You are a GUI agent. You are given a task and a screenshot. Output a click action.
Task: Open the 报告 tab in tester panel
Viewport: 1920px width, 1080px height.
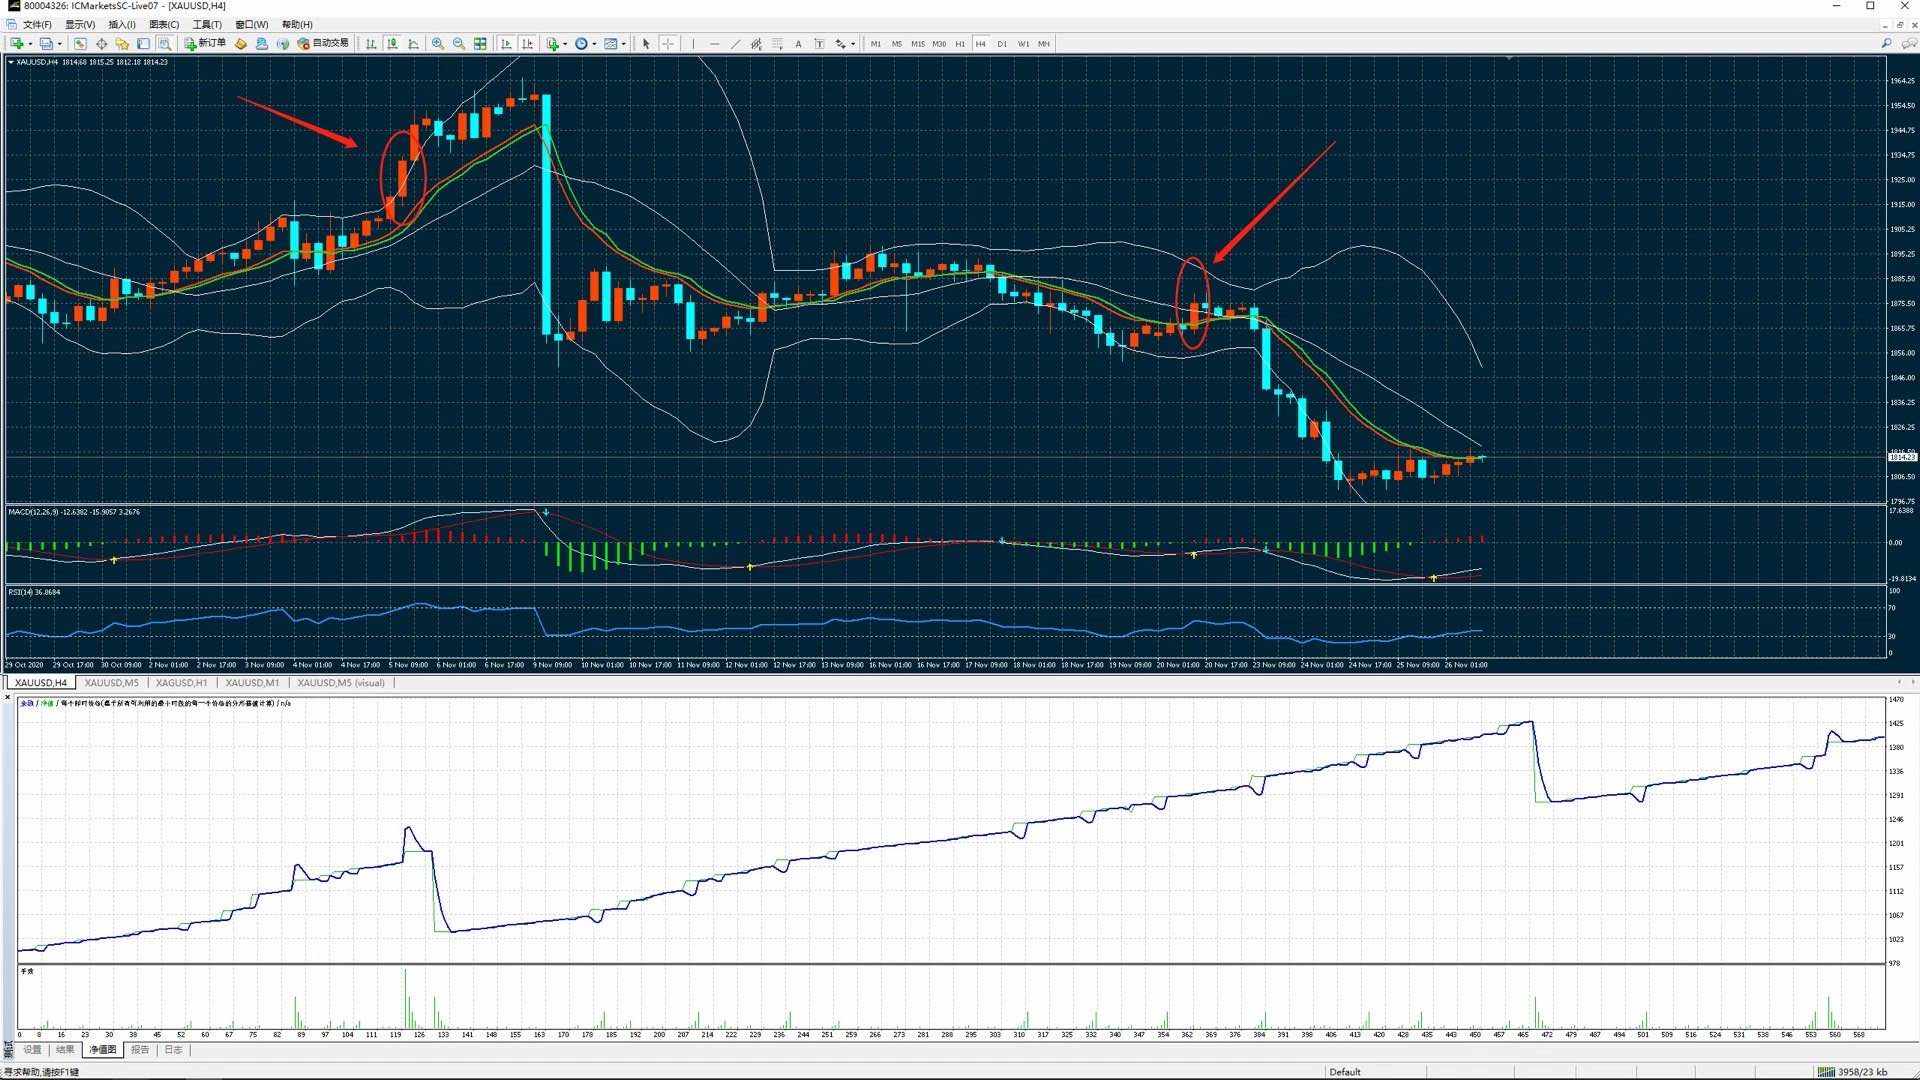click(x=140, y=1050)
